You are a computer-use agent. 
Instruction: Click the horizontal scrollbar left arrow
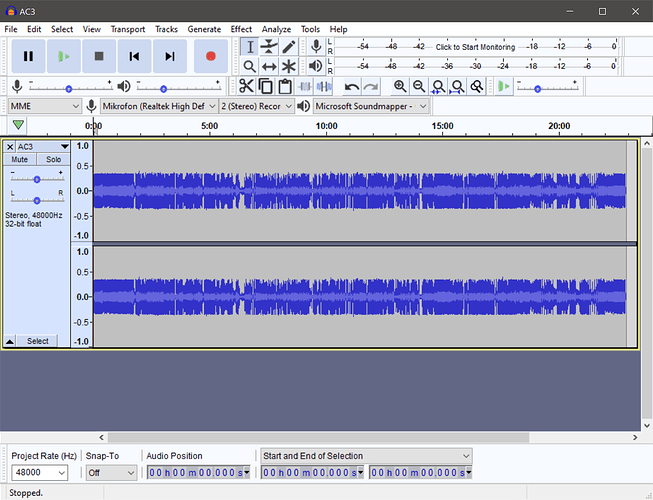[x=102, y=437]
